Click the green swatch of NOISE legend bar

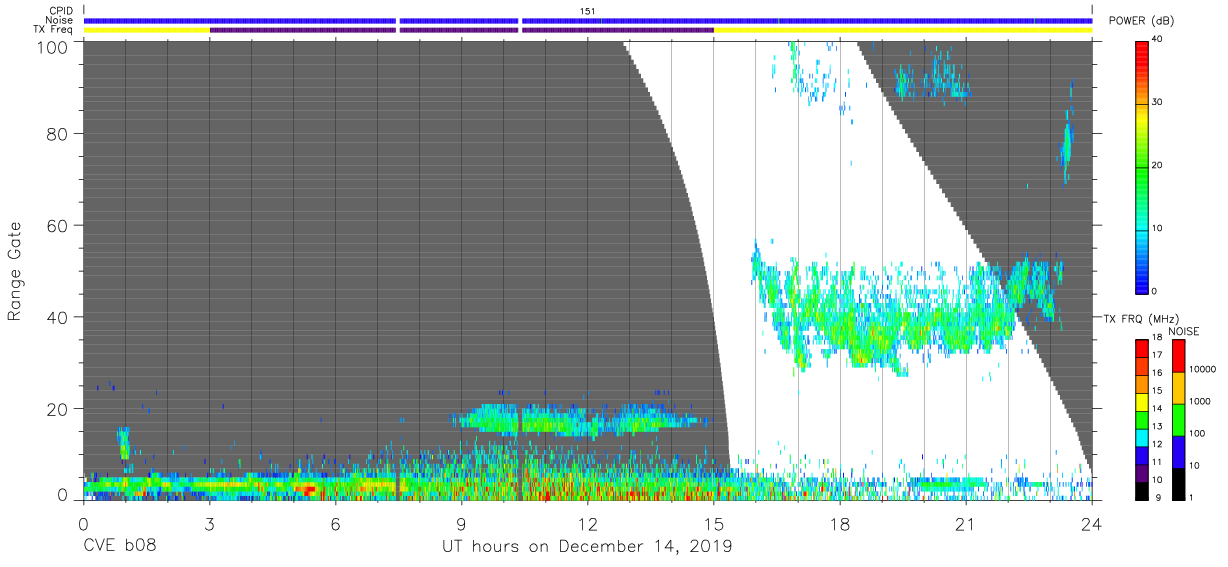pyautogui.click(x=1178, y=419)
